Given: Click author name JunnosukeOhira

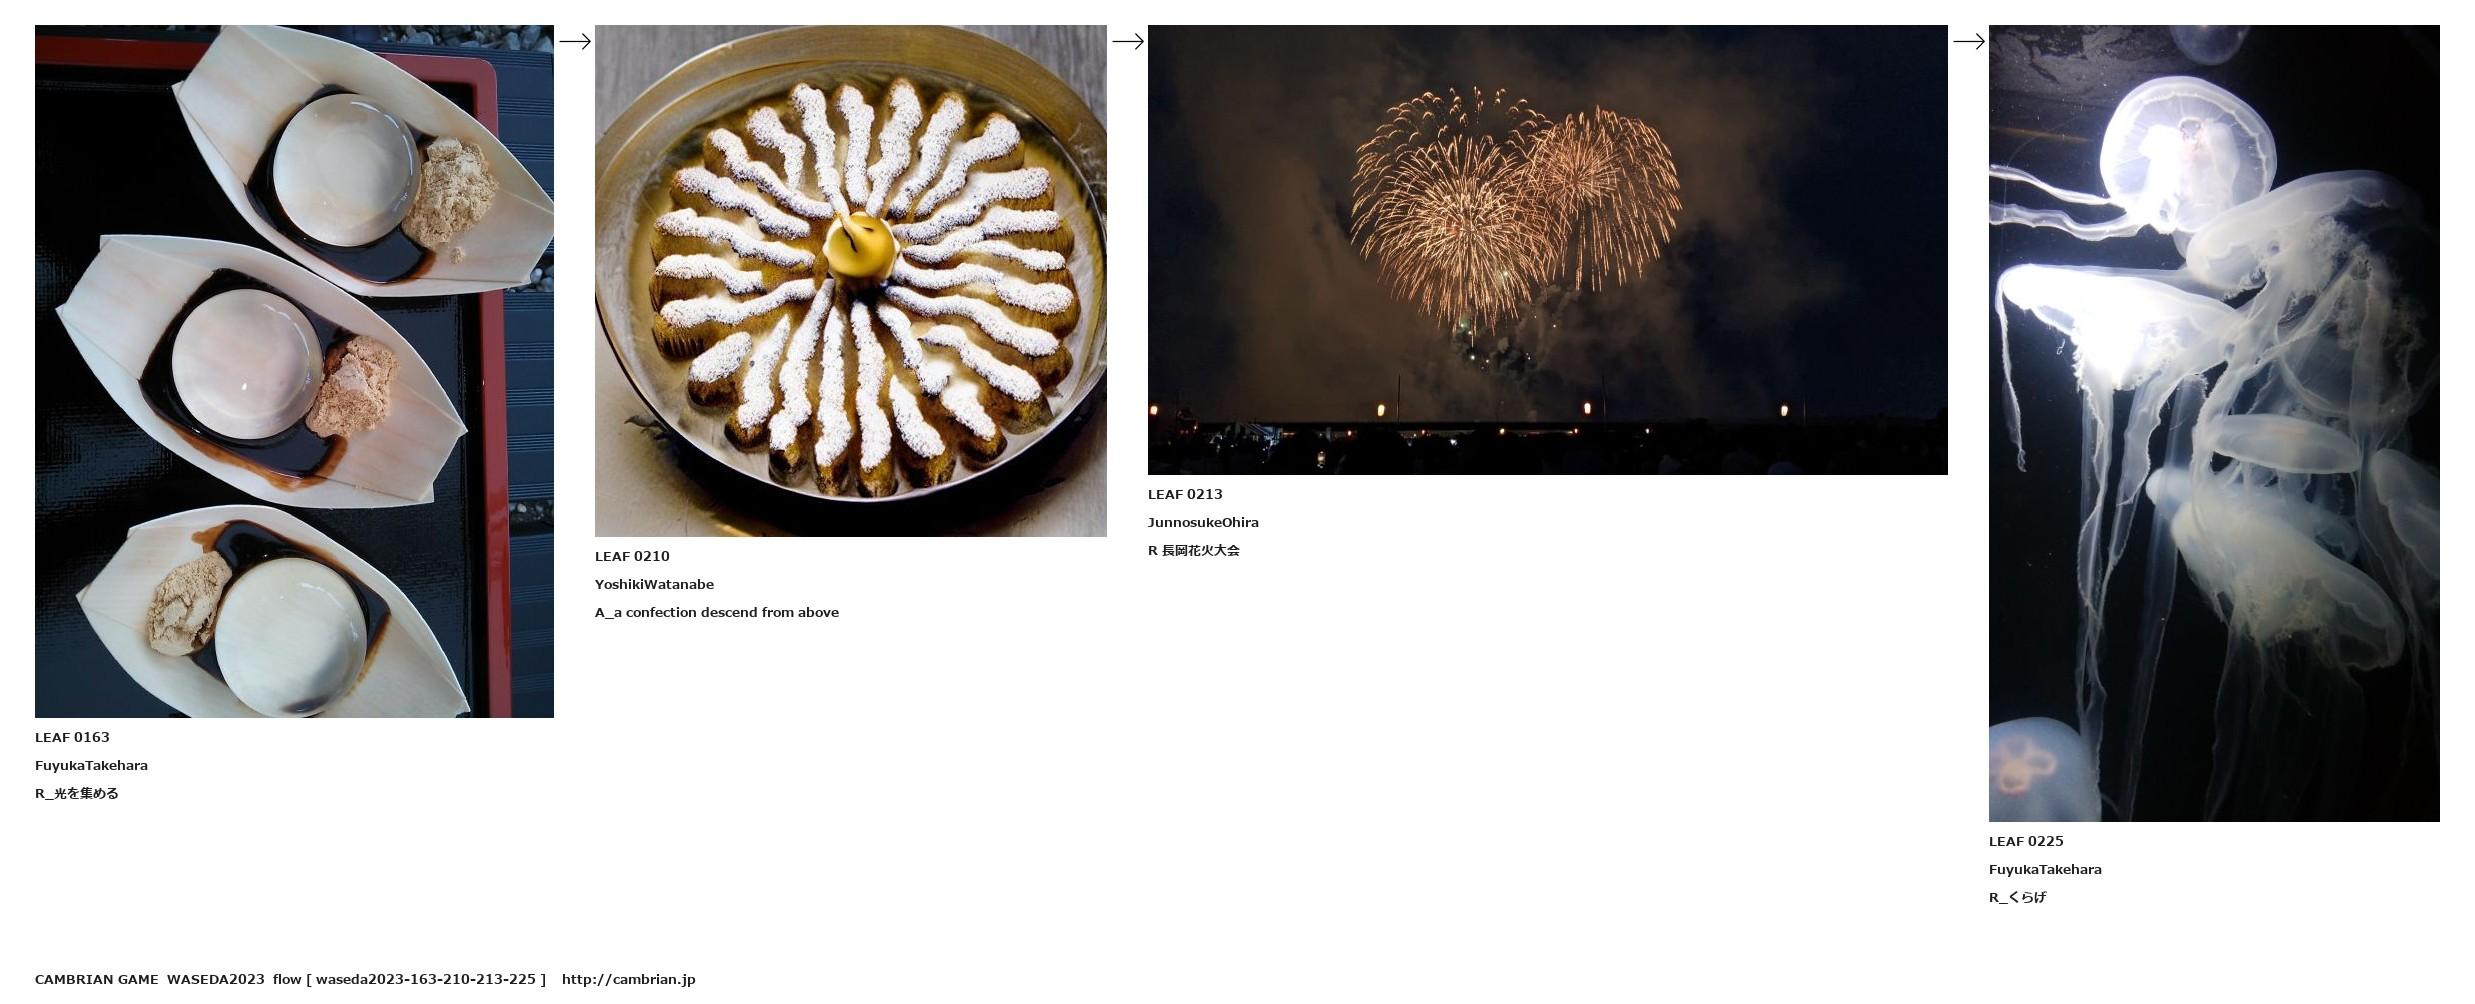Looking at the screenshot, I should (1203, 523).
